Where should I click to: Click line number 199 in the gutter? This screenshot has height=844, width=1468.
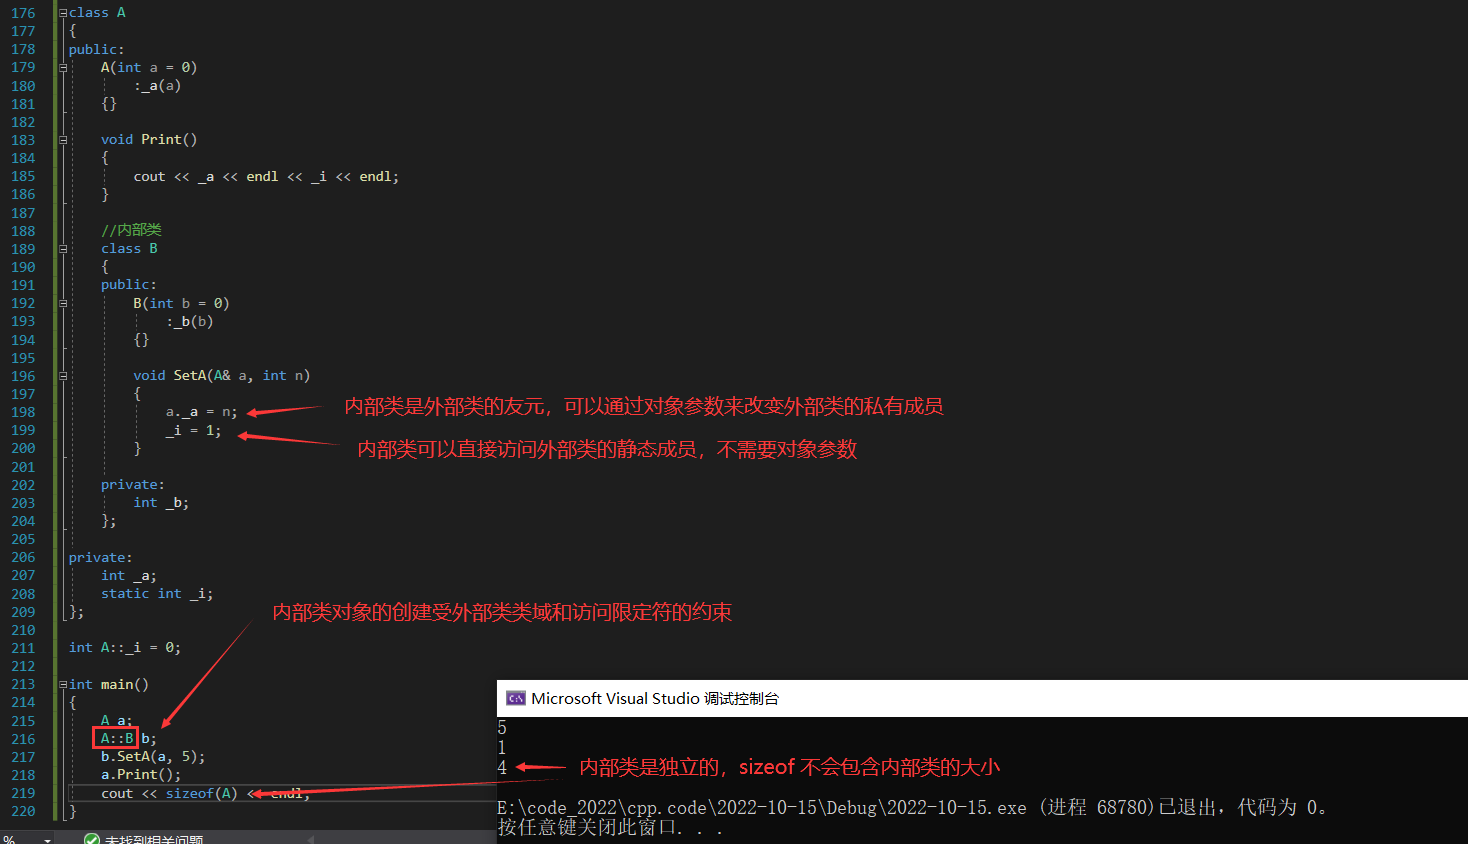coord(23,430)
